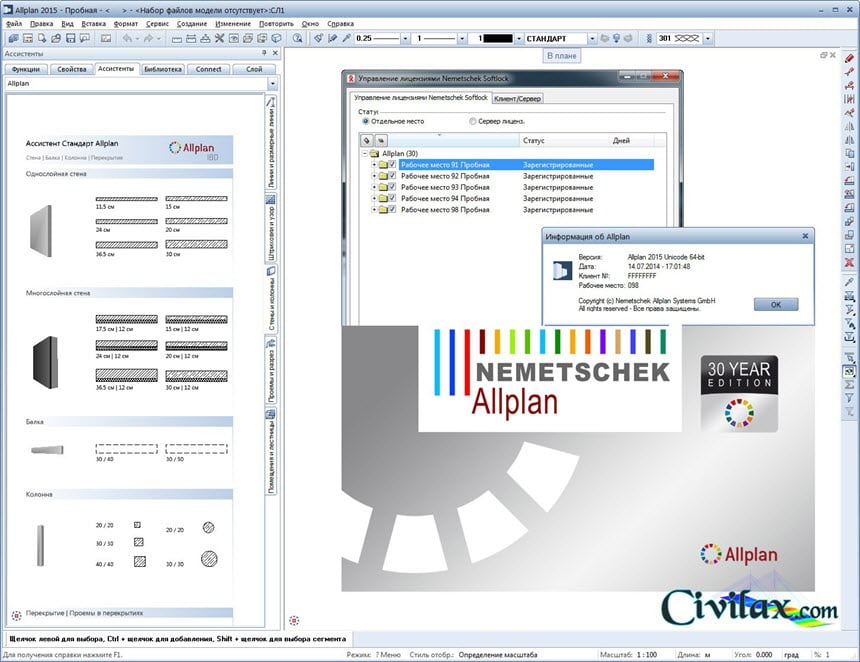The image size is (860, 662).
Task: Expand the Рабочее место 94 tree node
Action: (374, 199)
